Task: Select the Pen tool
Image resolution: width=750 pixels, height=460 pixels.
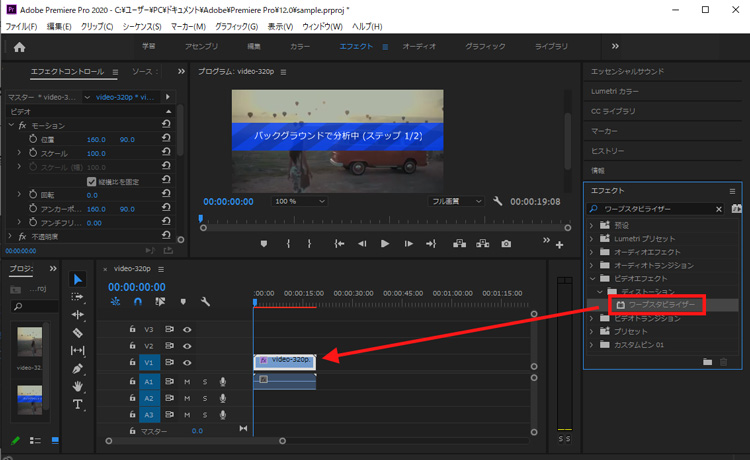Action: coord(78,368)
